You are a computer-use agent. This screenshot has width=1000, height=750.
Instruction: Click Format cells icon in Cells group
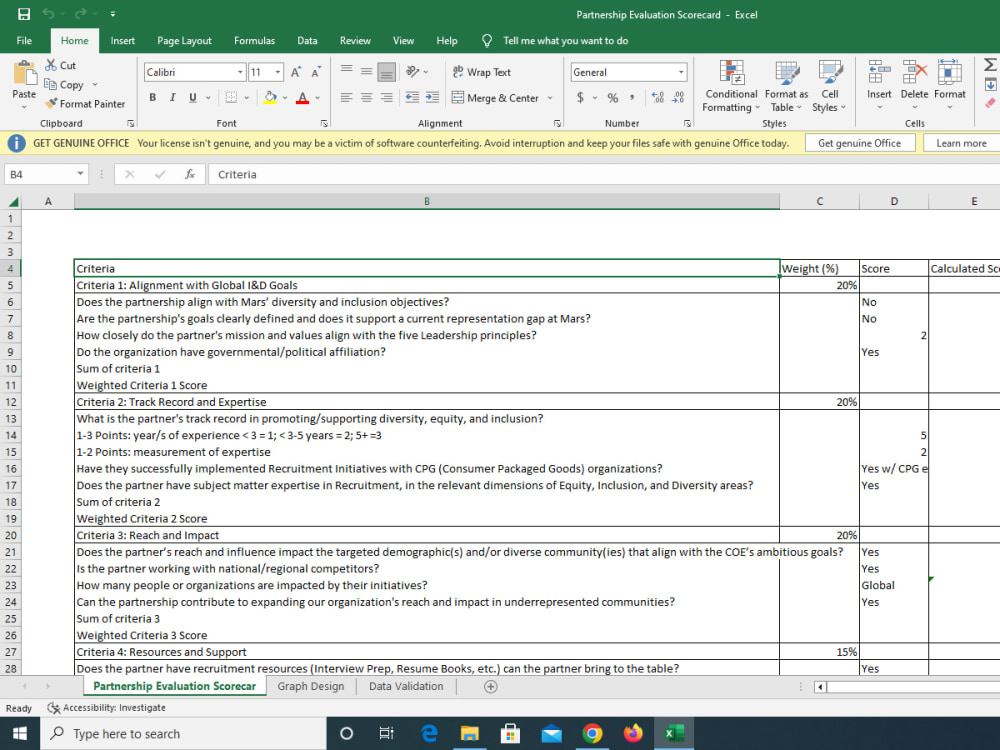[949, 72]
